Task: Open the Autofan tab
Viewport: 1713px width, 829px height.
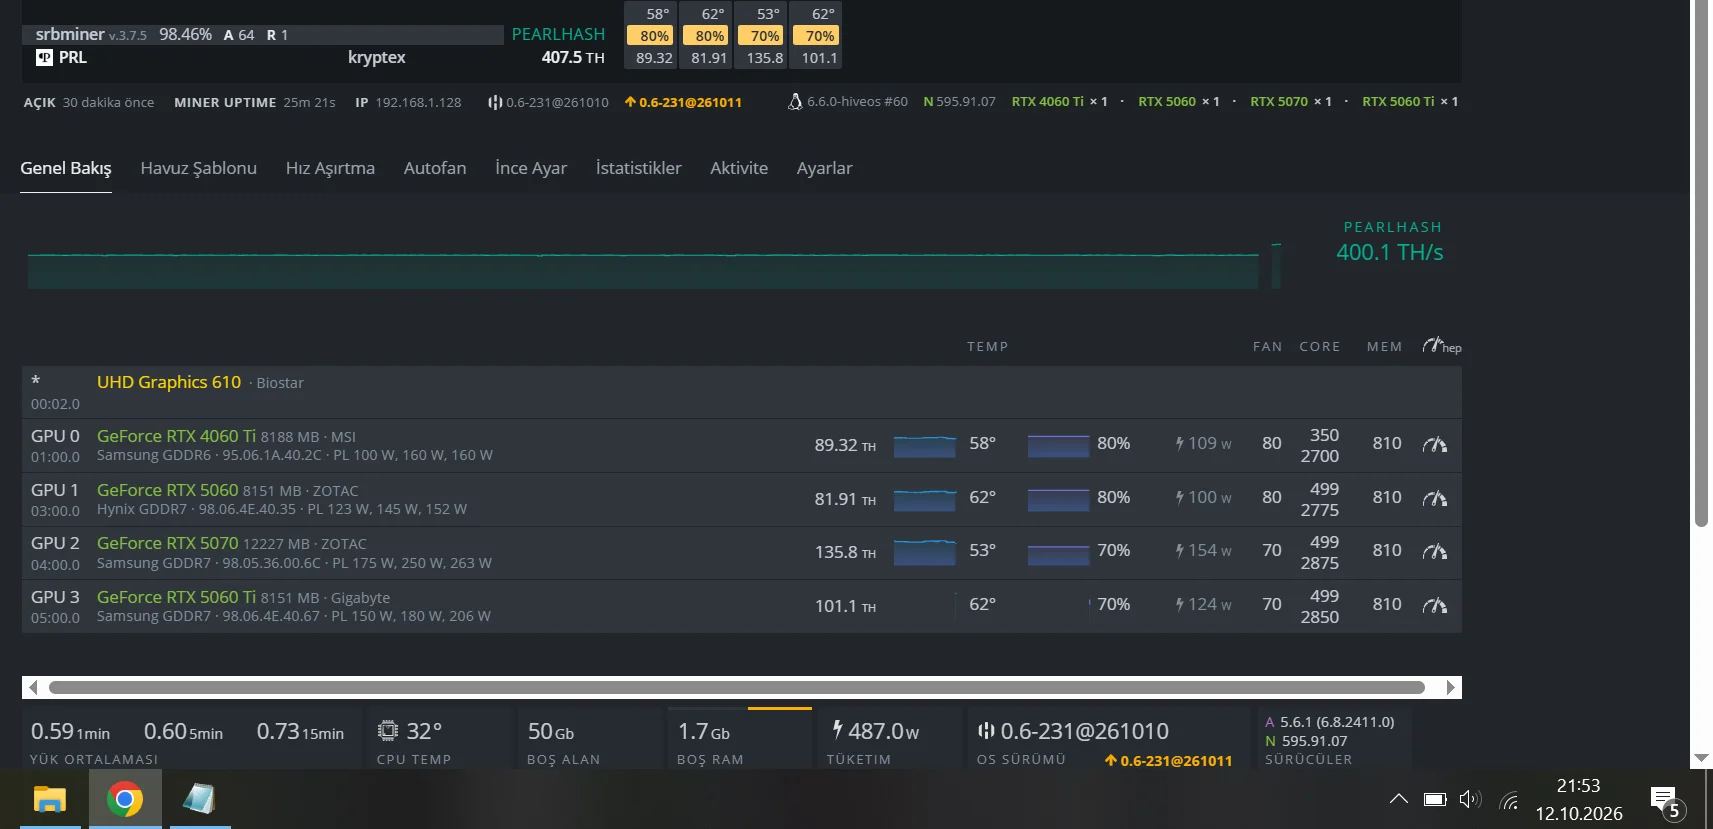Action: pos(435,168)
